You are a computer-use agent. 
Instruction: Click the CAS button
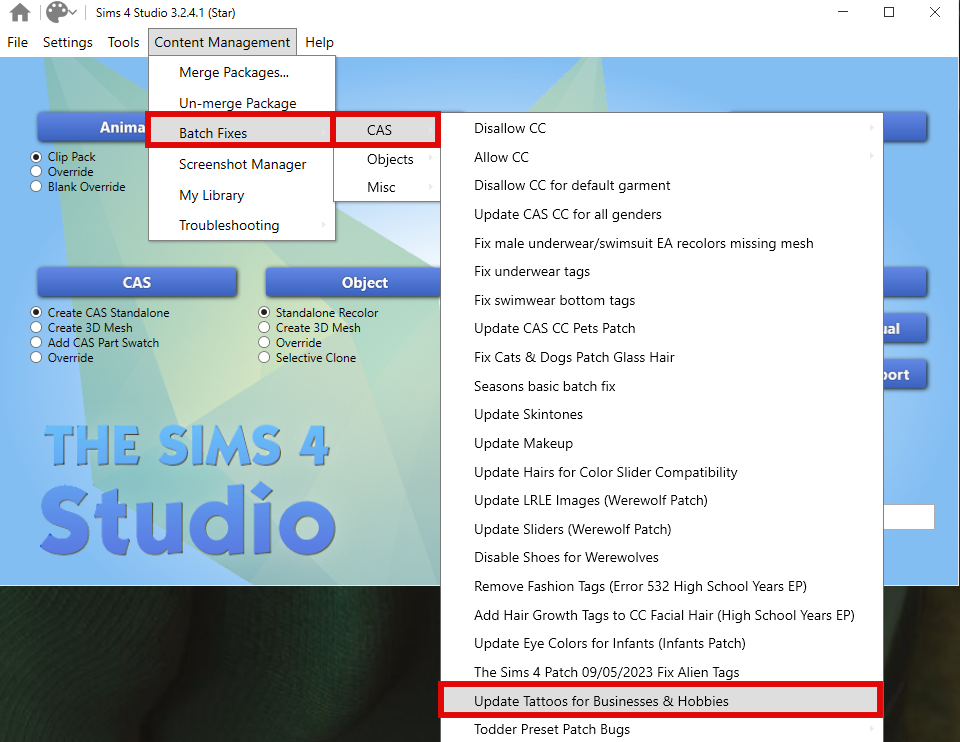click(137, 282)
